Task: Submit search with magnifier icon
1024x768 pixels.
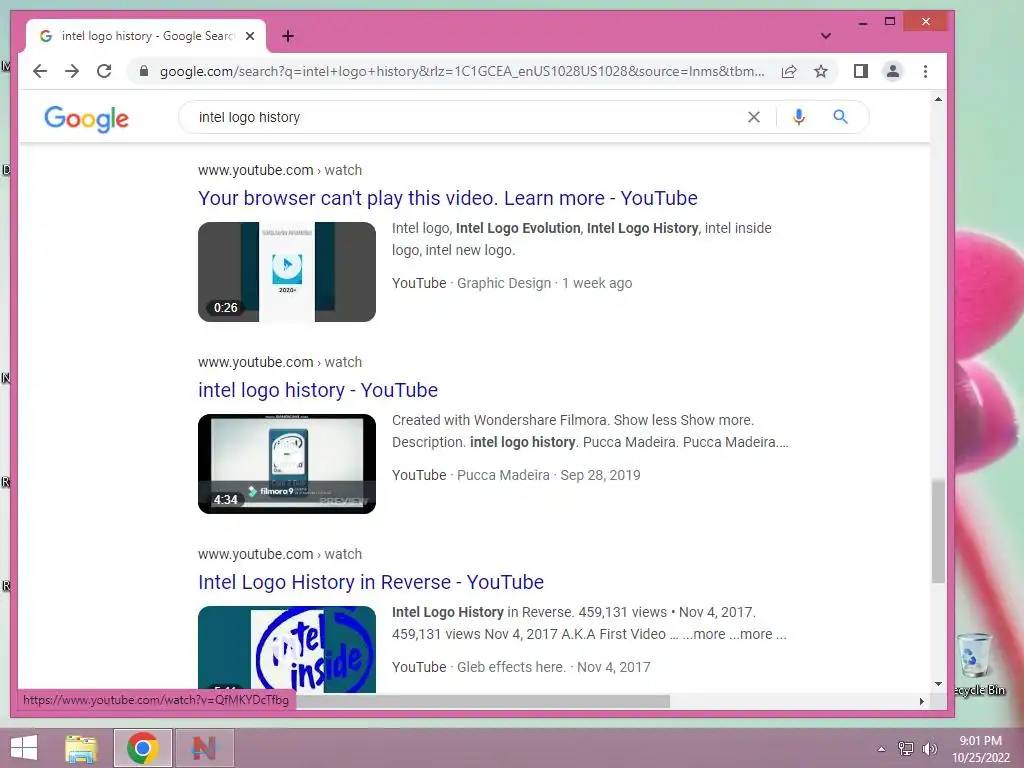Action: [x=840, y=117]
